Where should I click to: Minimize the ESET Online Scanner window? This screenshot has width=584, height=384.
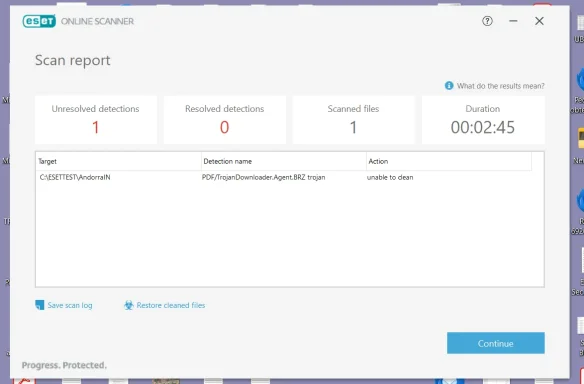click(x=513, y=21)
